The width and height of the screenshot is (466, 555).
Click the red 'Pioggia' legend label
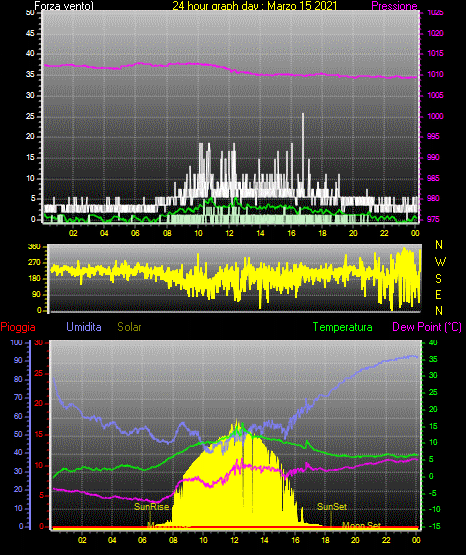pyautogui.click(x=18, y=327)
